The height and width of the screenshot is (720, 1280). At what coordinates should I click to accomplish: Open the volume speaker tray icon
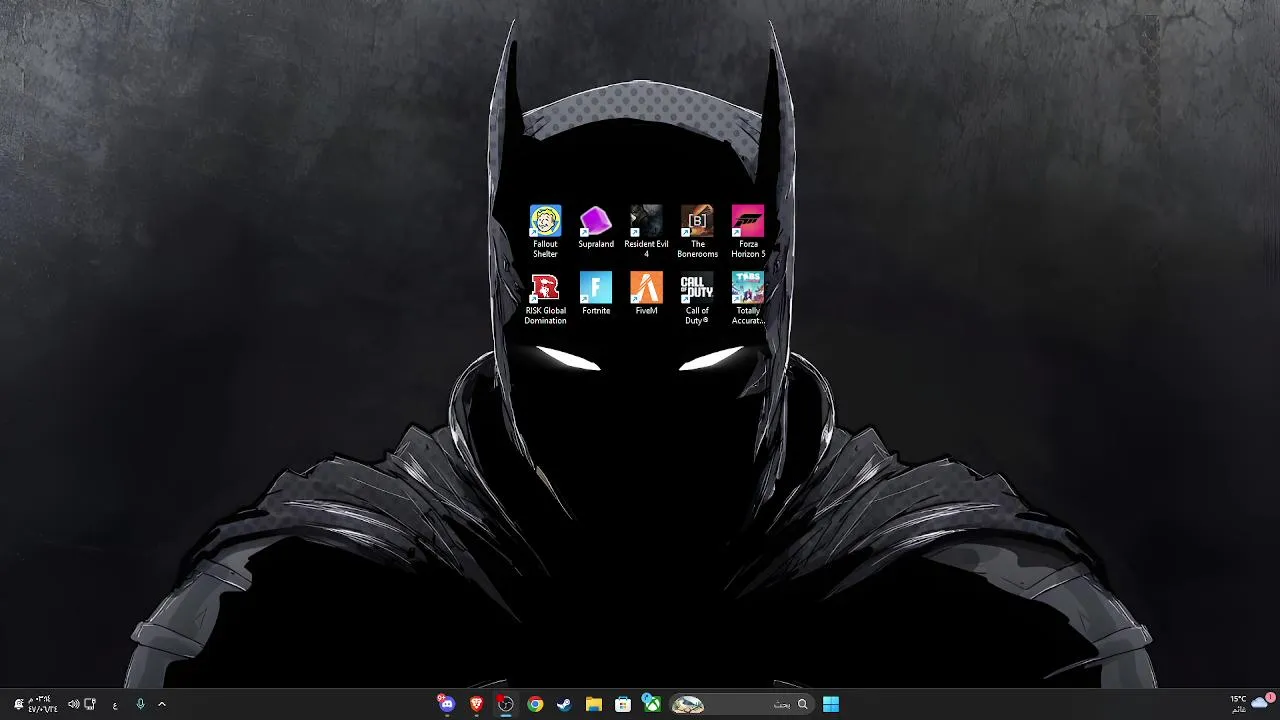[73, 704]
